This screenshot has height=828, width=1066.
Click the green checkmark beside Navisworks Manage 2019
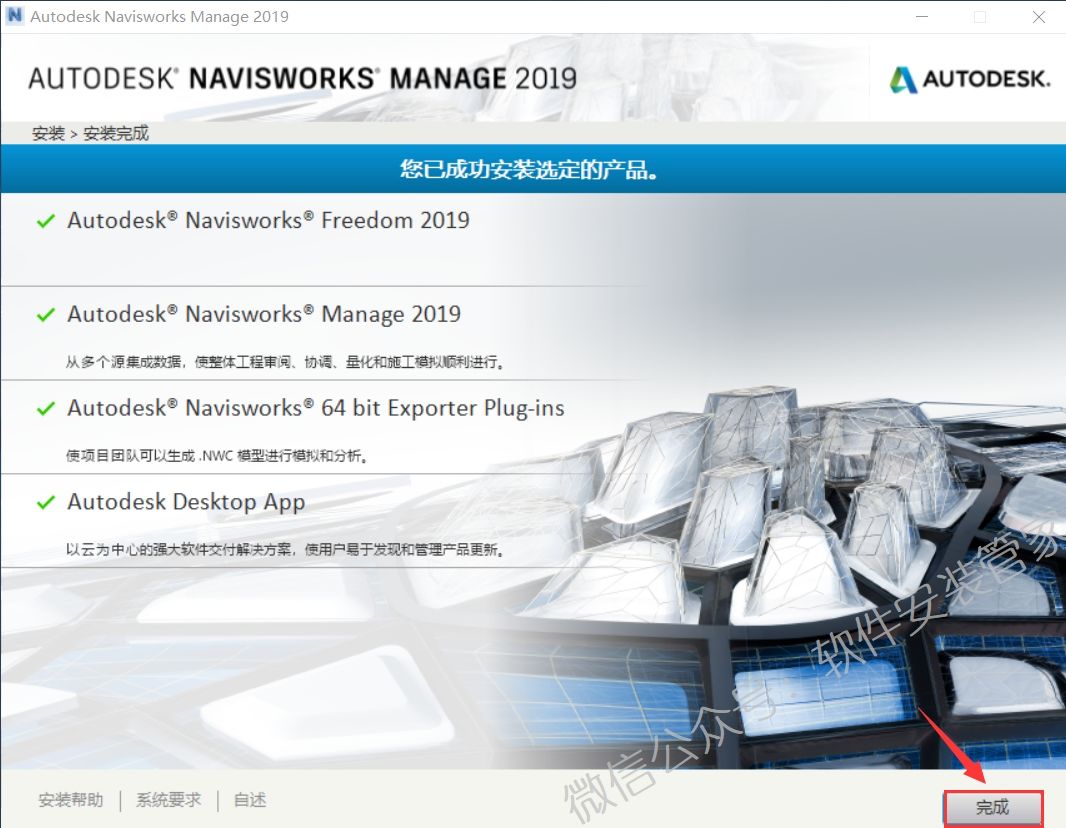45,315
